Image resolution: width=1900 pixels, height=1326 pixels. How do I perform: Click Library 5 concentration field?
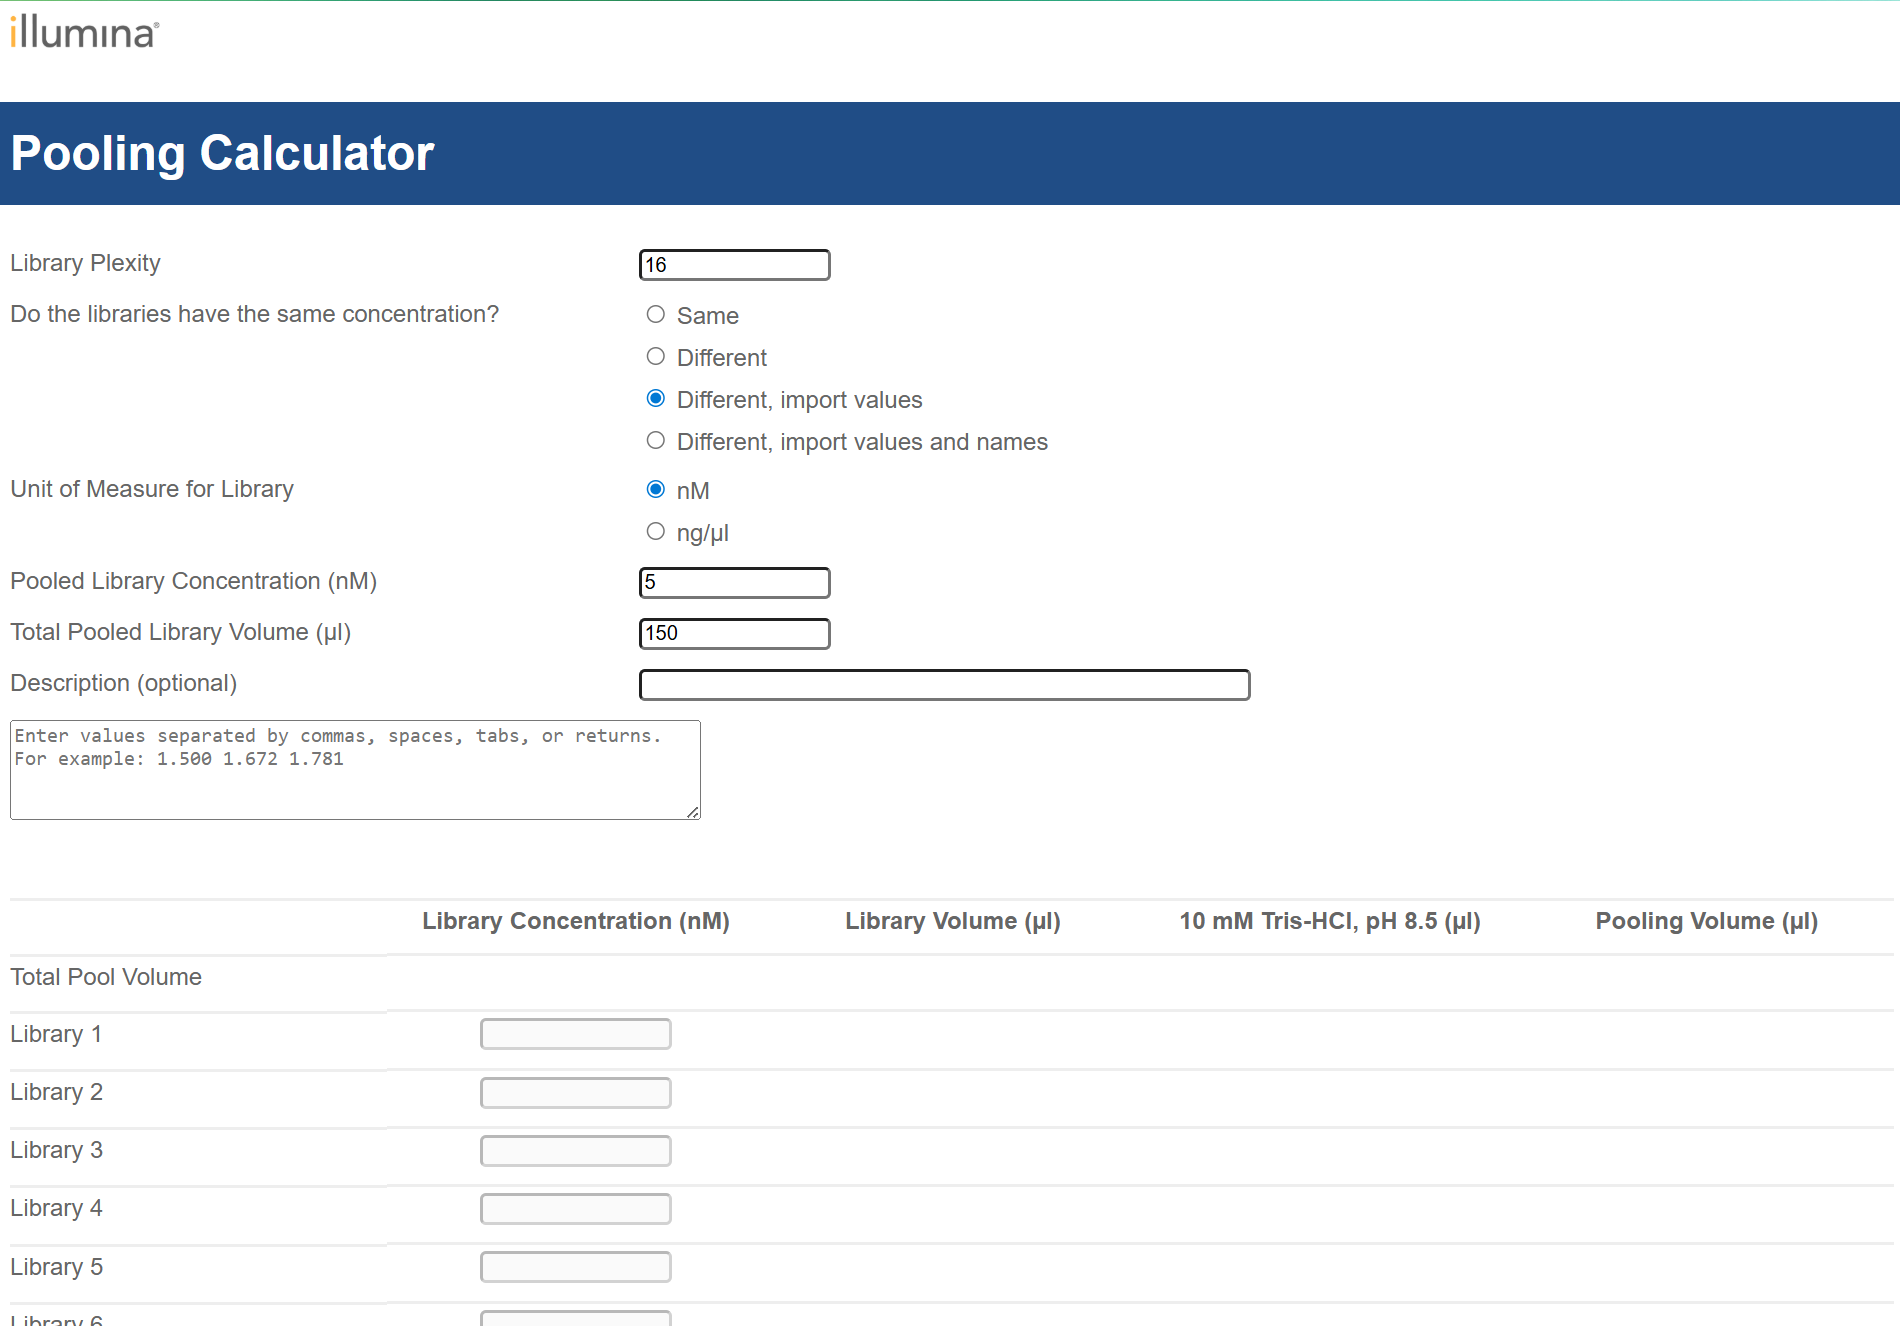tap(575, 1267)
